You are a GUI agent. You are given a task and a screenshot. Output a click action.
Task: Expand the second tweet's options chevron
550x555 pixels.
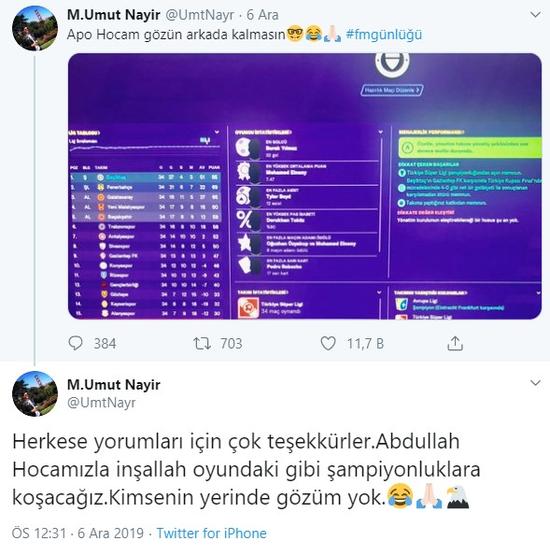pos(535,383)
